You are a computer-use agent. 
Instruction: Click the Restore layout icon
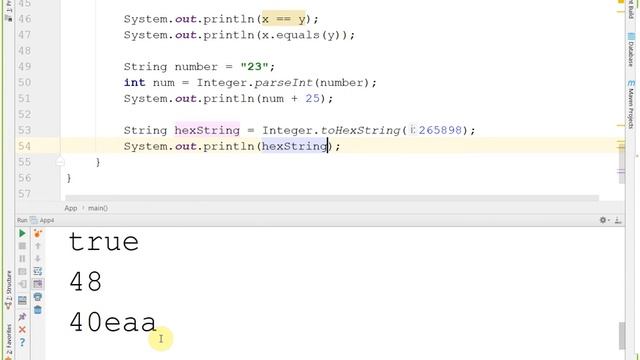(22, 301)
